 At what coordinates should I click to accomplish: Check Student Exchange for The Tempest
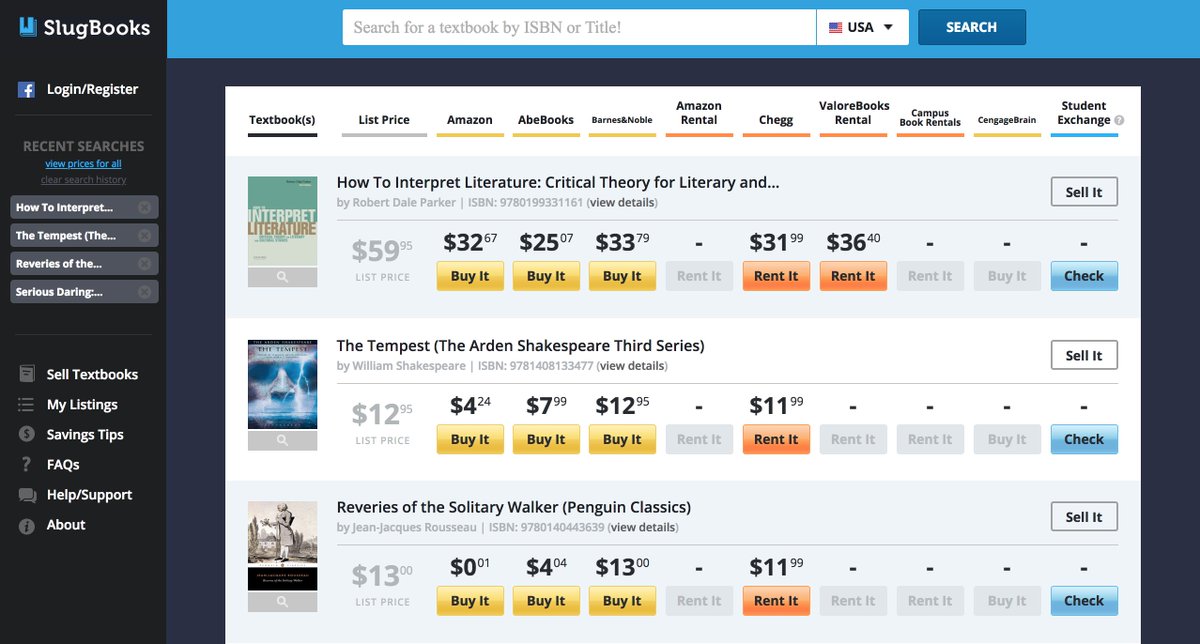(x=1084, y=439)
